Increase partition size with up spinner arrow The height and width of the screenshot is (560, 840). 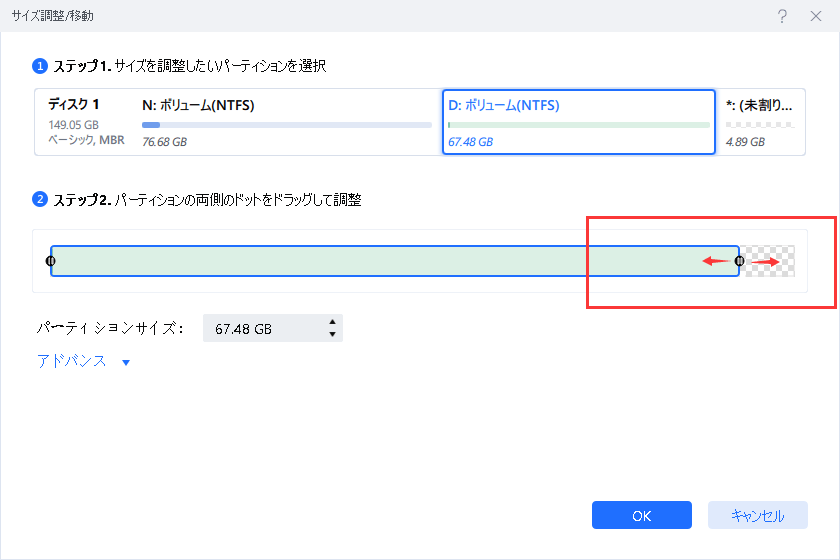tap(332, 323)
